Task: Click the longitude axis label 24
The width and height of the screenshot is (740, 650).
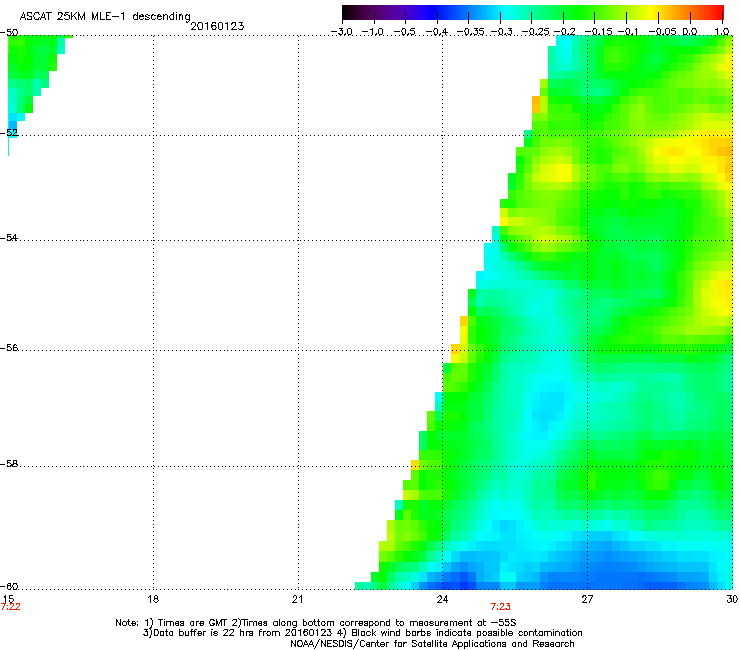Action: (x=442, y=599)
